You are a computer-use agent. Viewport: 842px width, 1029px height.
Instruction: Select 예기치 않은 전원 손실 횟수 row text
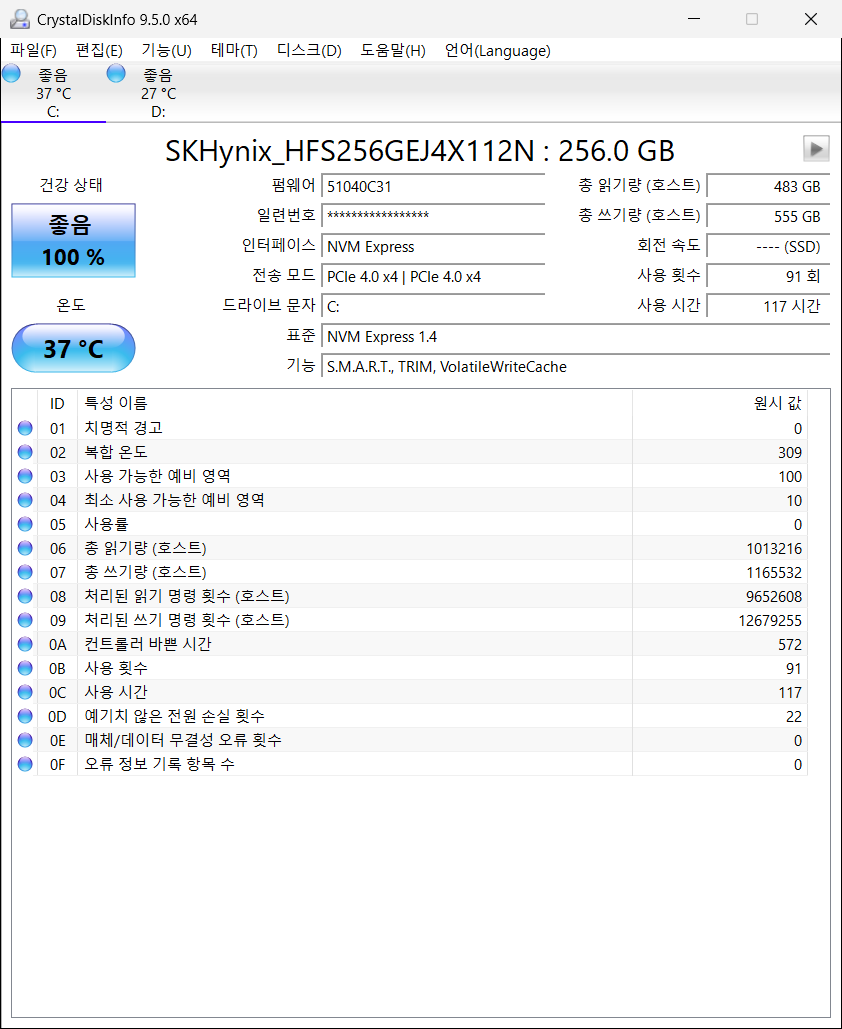coord(175,716)
